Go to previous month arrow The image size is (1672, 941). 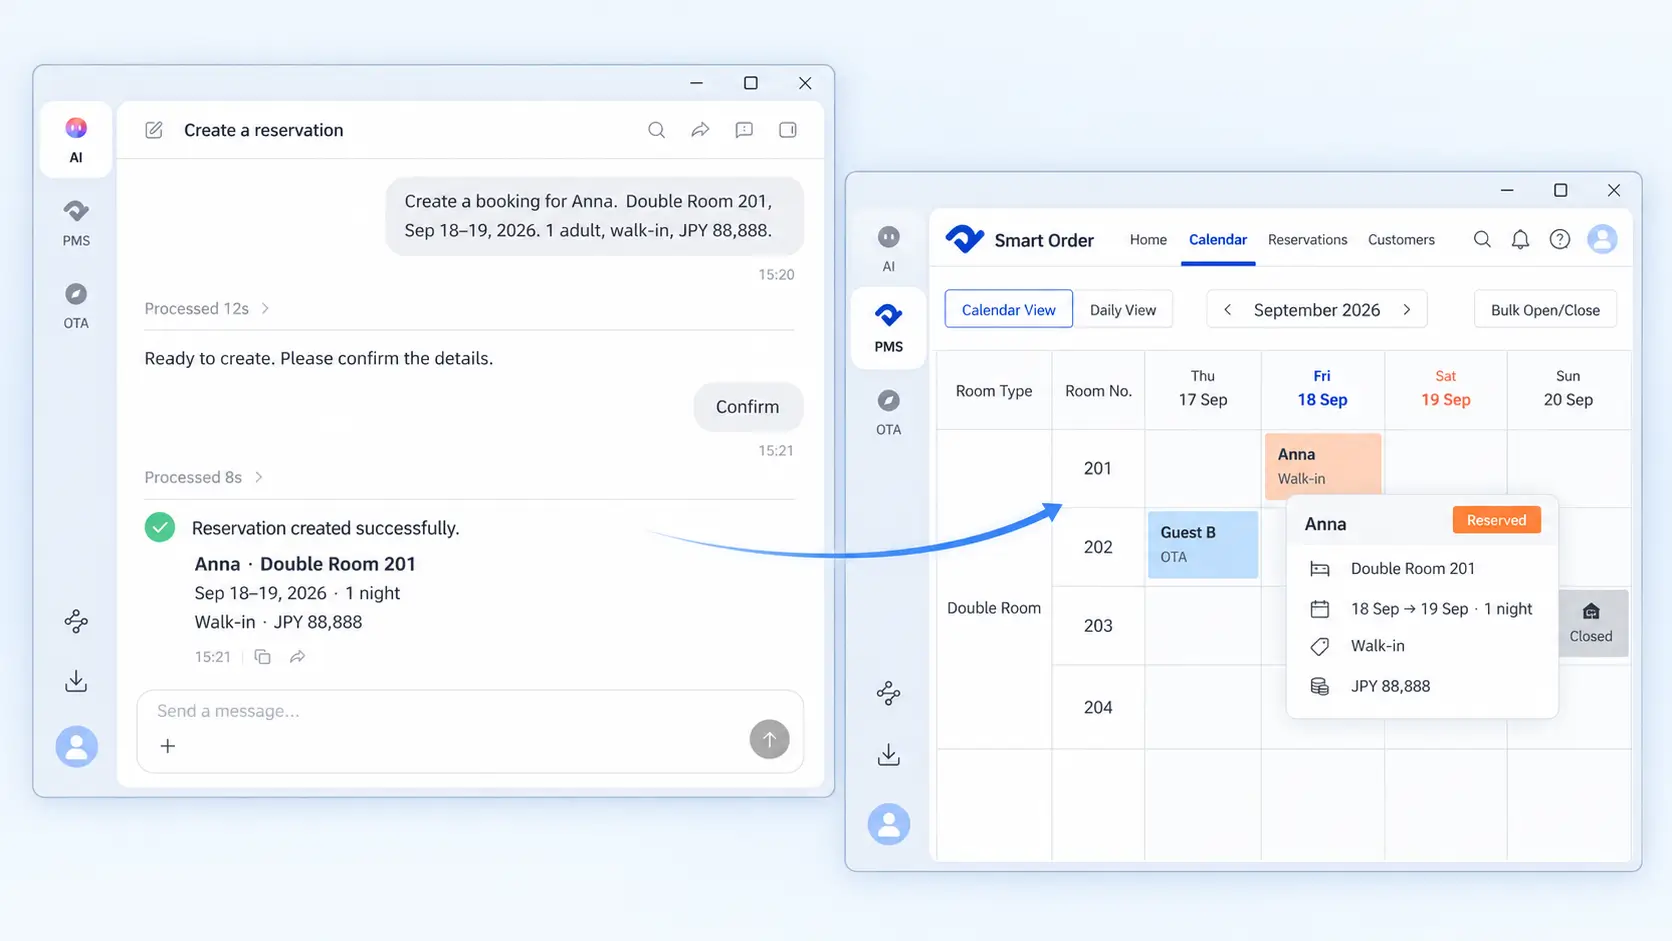click(1227, 310)
